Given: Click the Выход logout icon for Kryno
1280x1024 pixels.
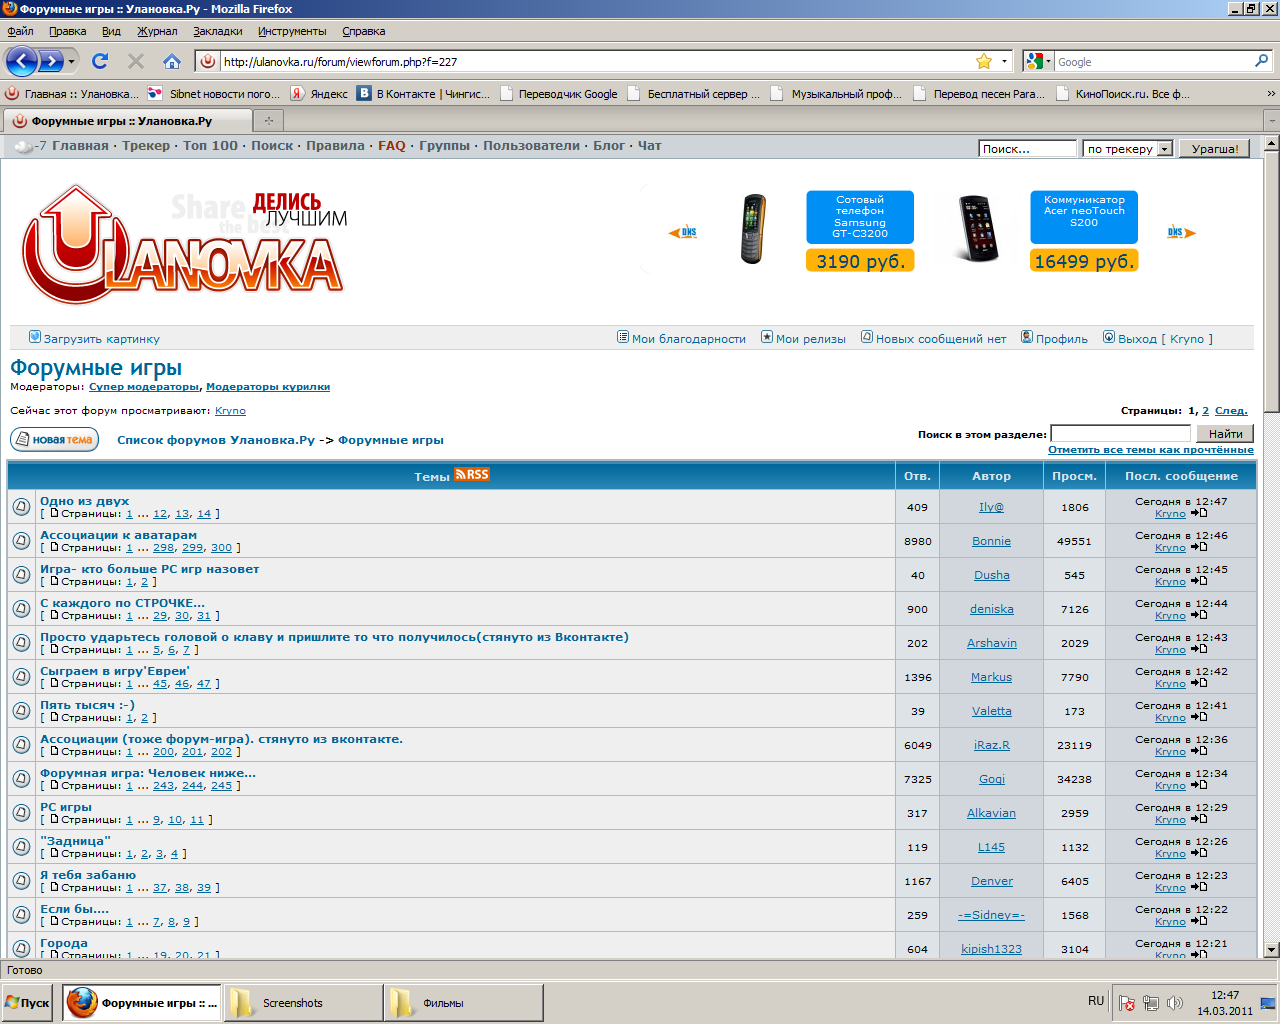Looking at the screenshot, I should (1108, 338).
